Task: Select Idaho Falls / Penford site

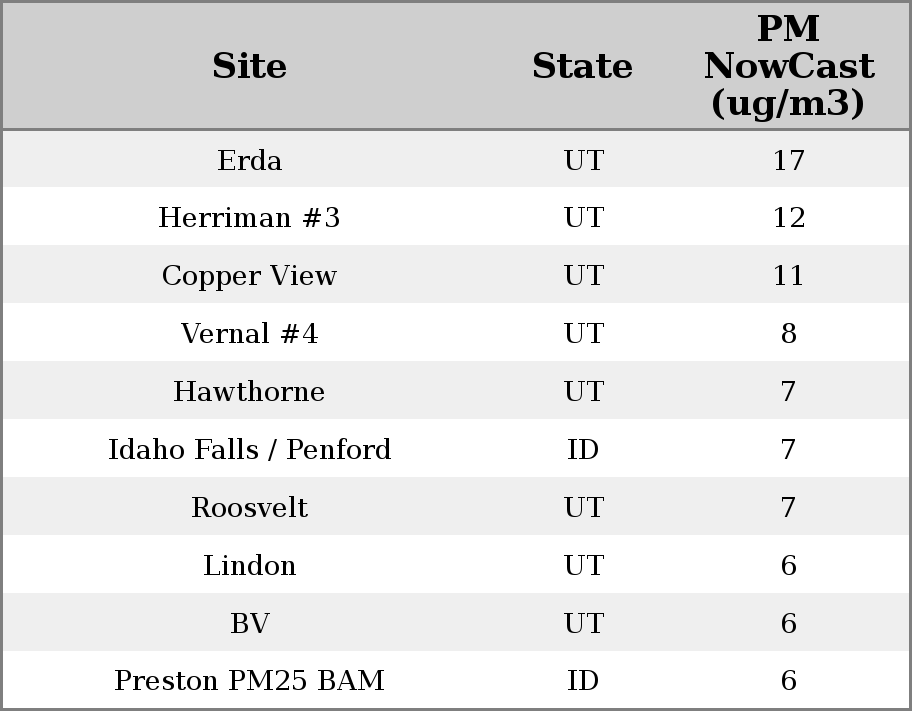Action: (249, 450)
